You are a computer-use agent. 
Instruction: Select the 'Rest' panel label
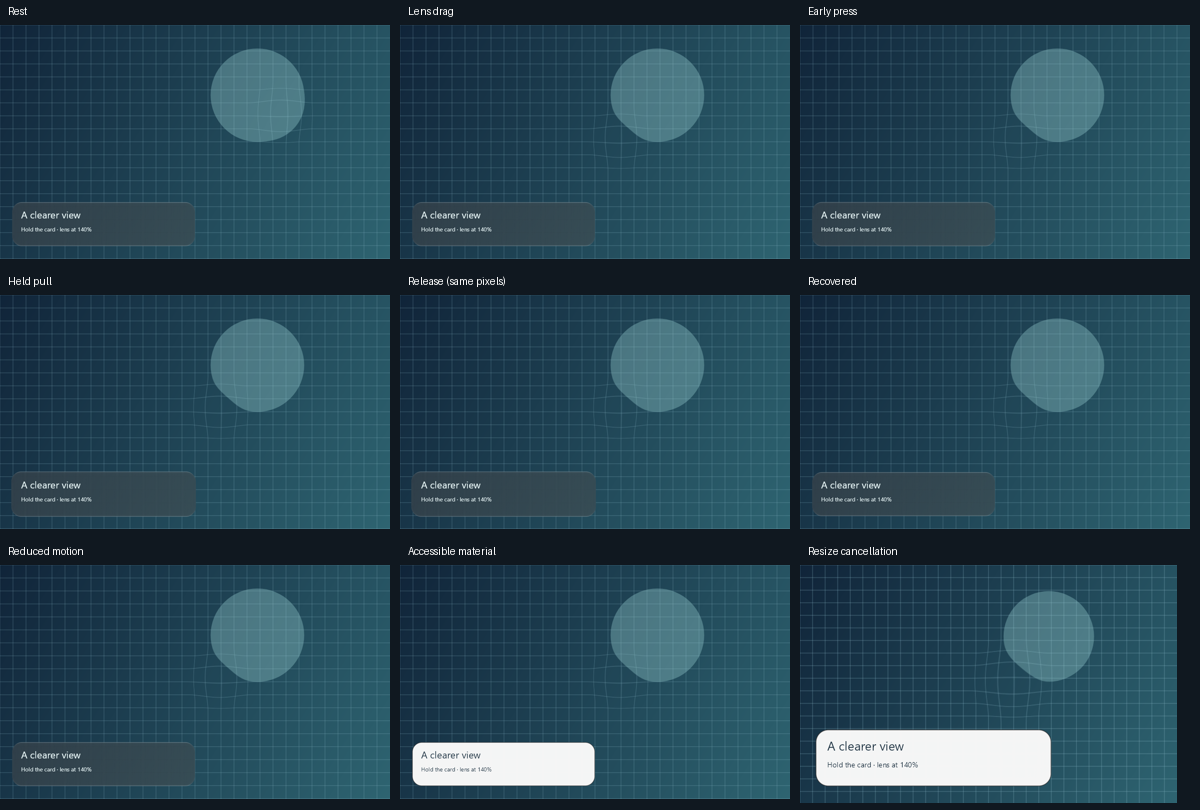[x=18, y=11]
